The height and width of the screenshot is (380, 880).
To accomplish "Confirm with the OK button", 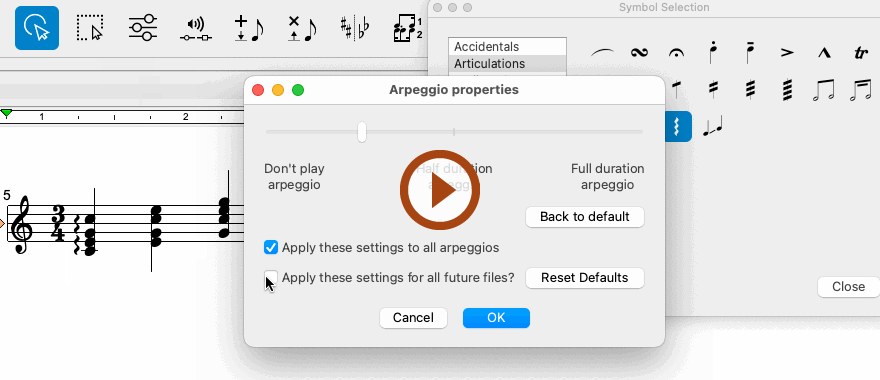I will (x=496, y=318).
